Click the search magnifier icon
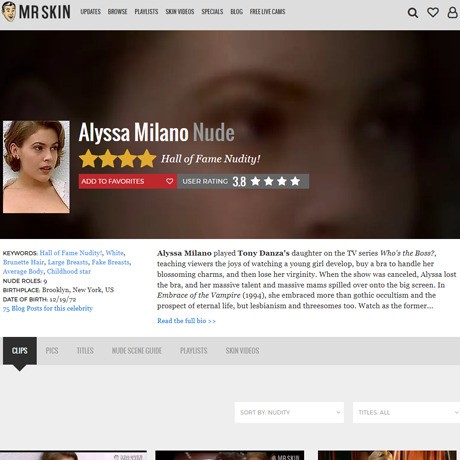The width and height of the screenshot is (460, 460). [x=413, y=13]
